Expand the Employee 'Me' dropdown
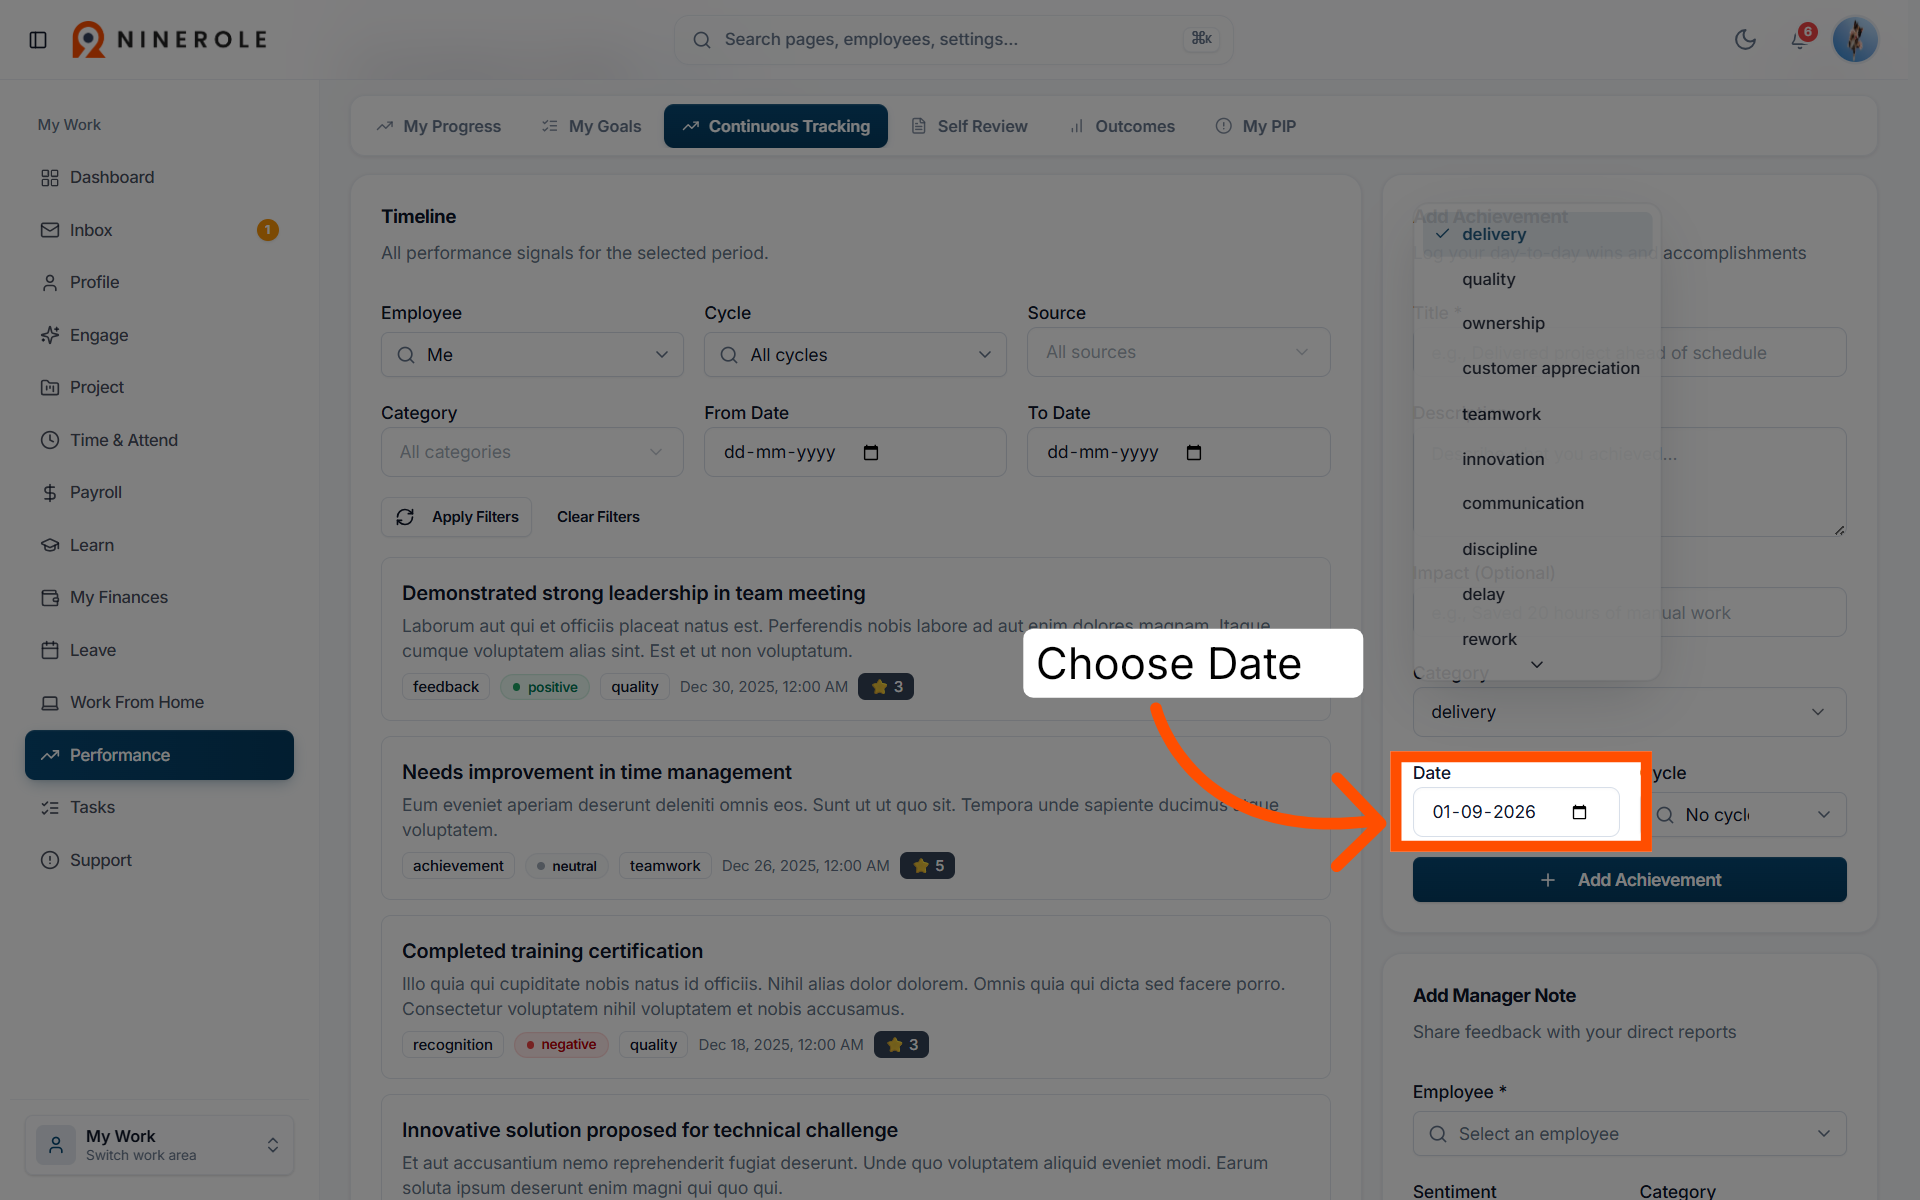 tap(532, 355)
